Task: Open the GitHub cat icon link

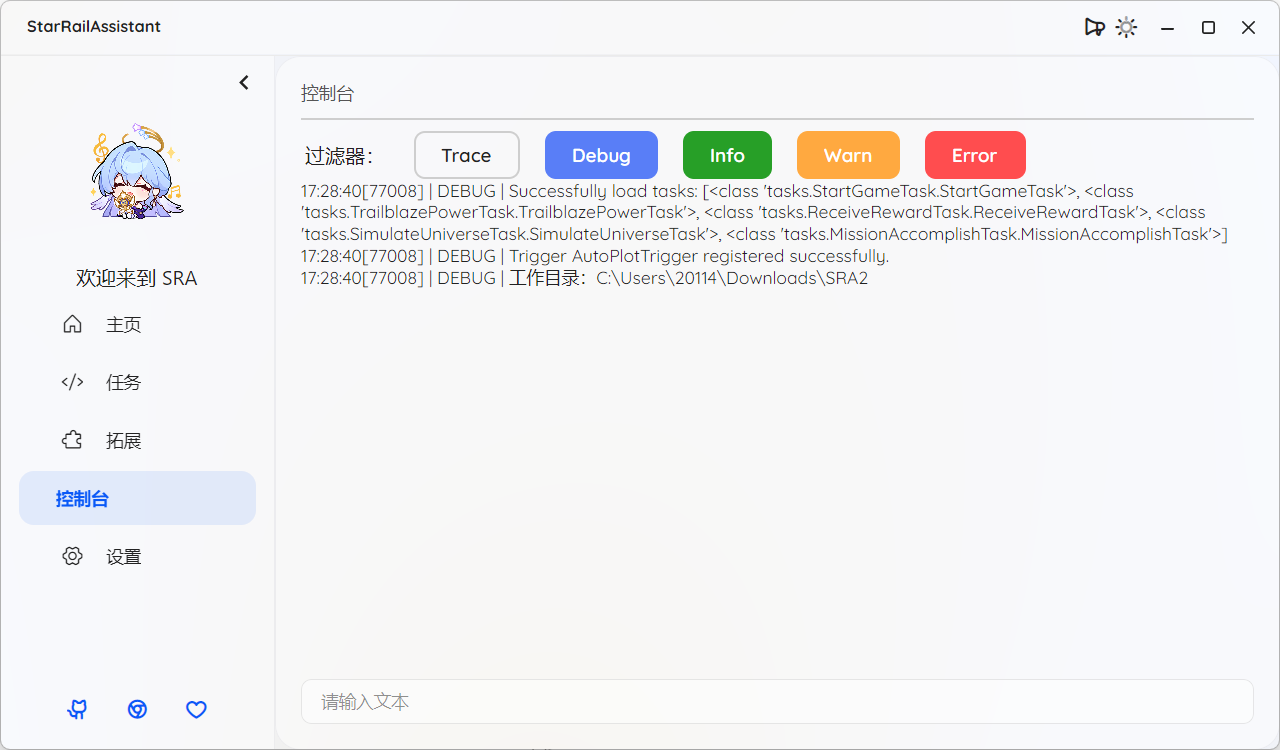Action: pos(77,709)
